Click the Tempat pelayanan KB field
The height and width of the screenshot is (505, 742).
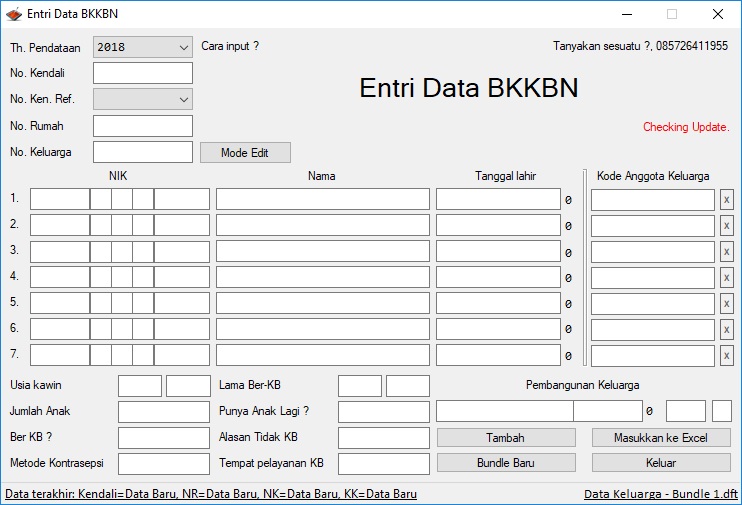pos(384,464)
